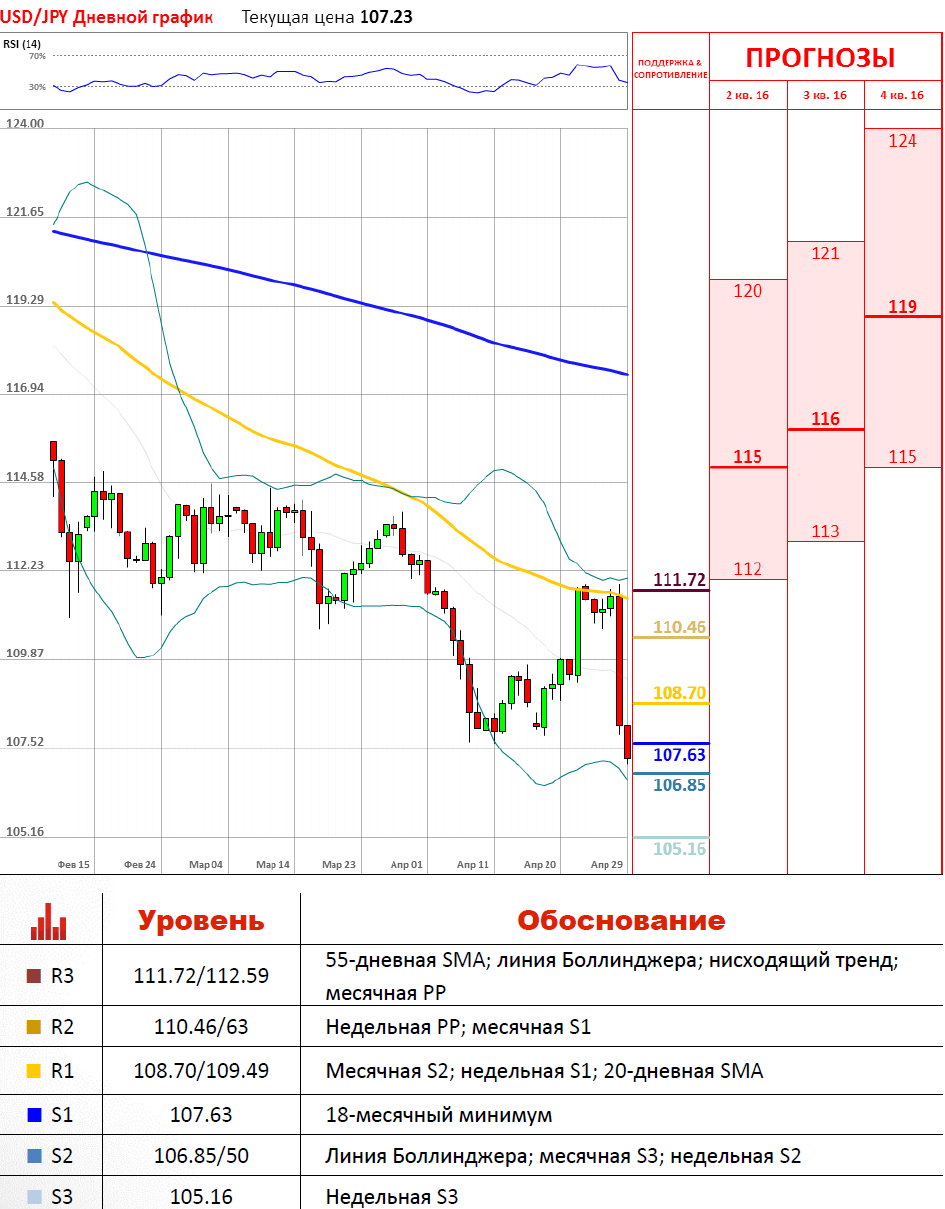Image resolution: width=945 pixels, height=1209 pixels.
Task: Click the Уровень column header
Action: click(201, 920)
